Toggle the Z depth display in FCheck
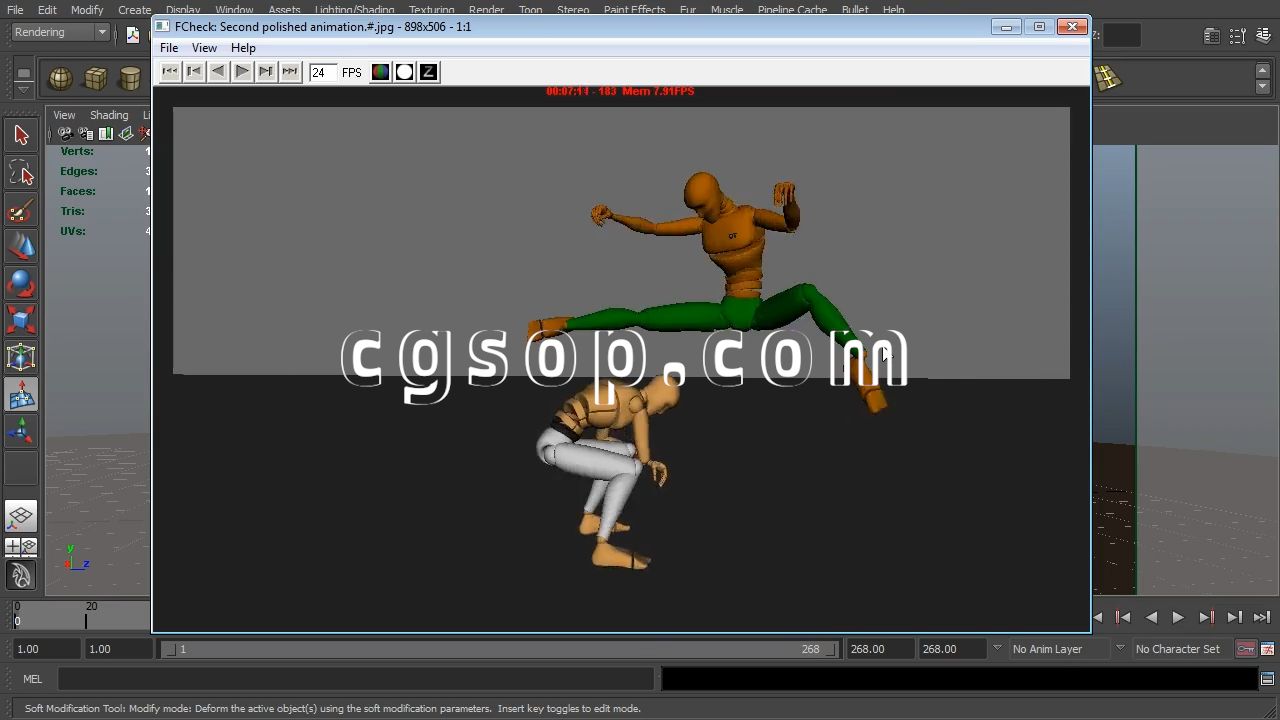The image size is (1280, 720). [x=428, y=72]
